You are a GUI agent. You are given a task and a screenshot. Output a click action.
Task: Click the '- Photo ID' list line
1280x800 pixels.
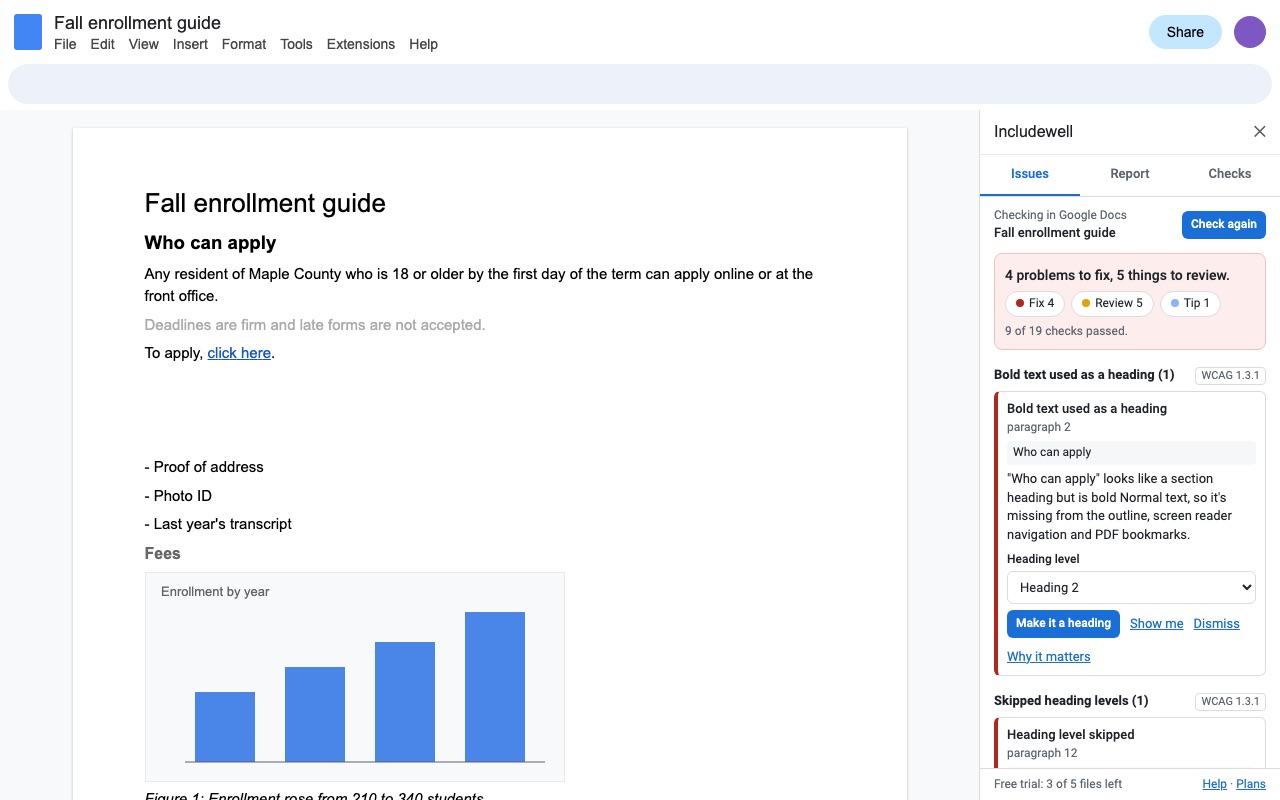click(178, 496)
